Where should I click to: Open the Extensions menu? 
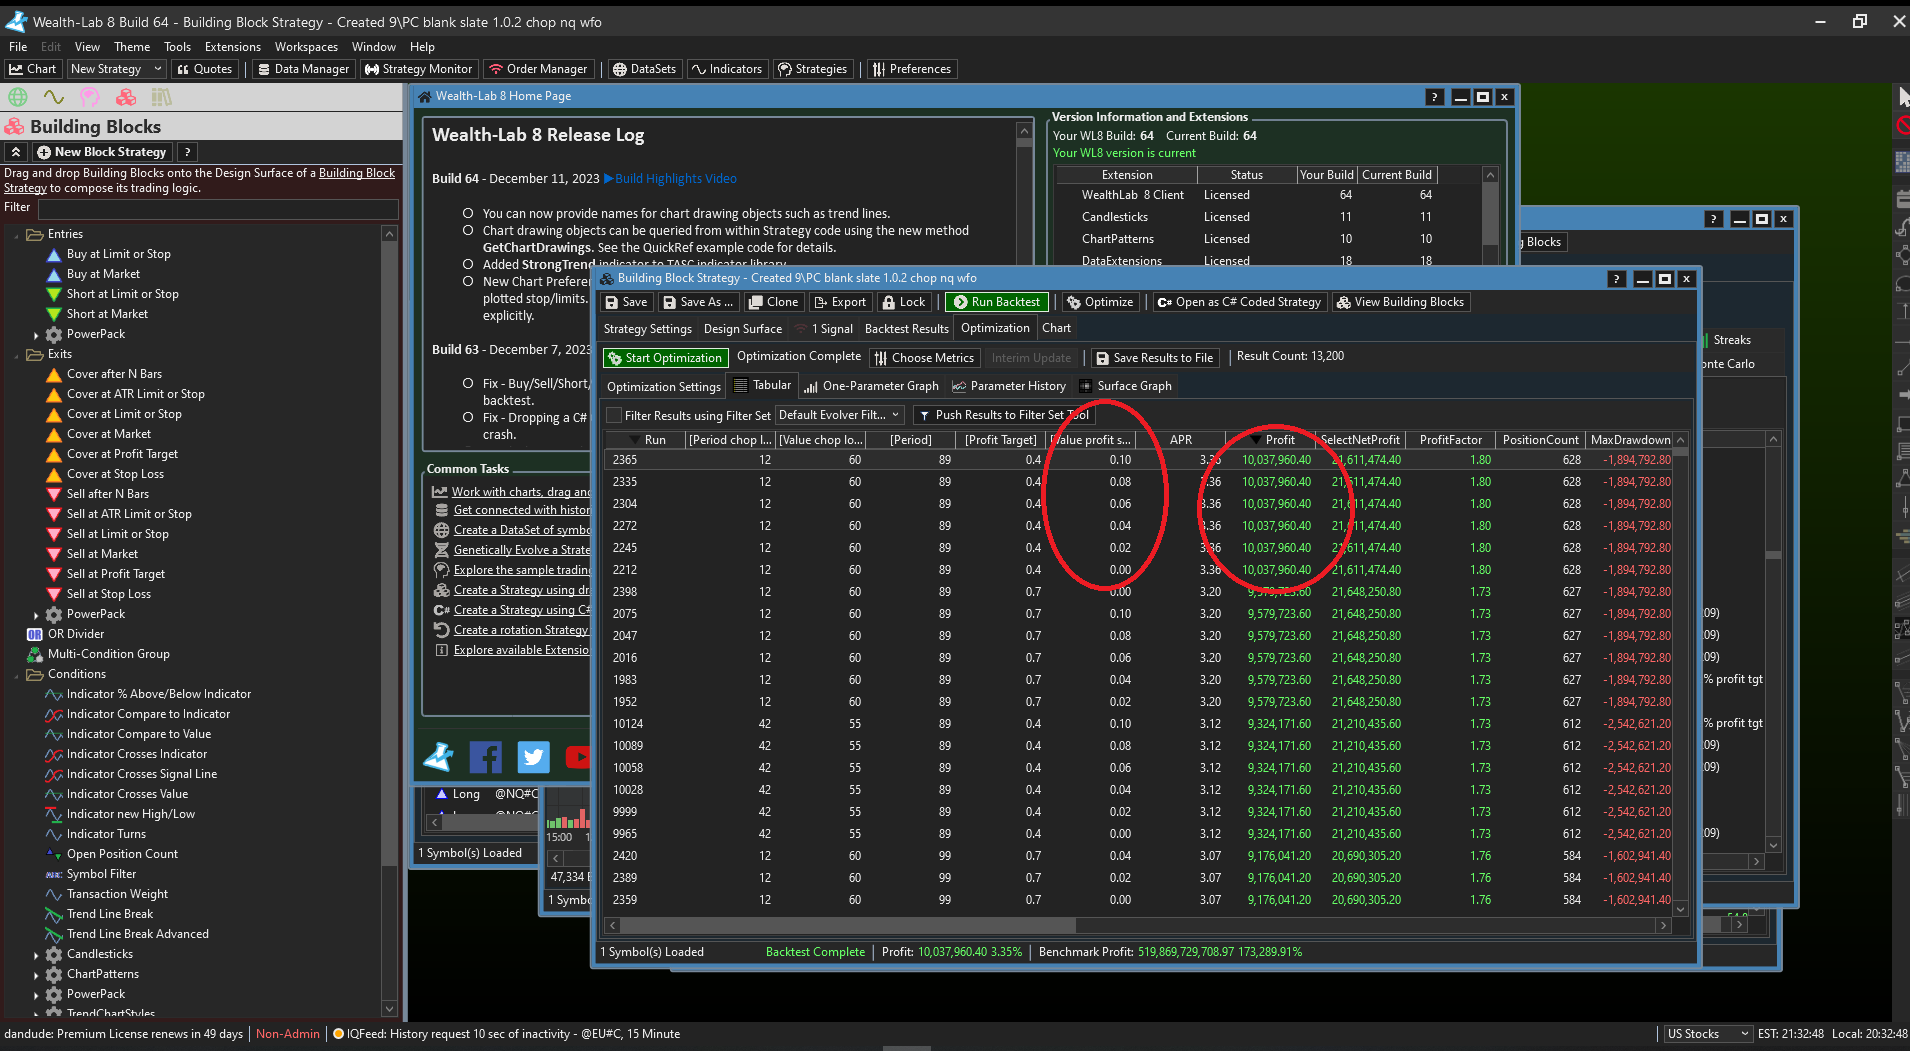pyautogui.click(x=232, y=47)
